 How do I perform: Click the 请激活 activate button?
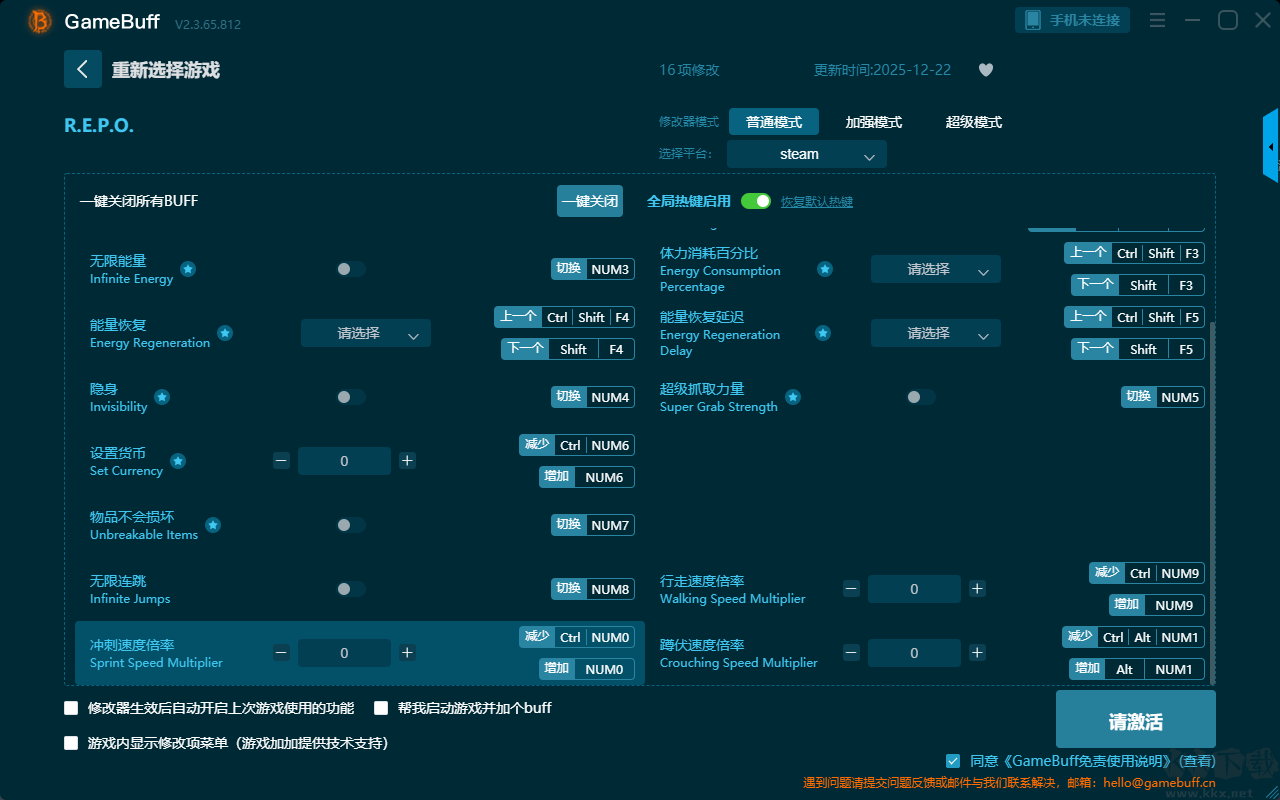pos(1136,719)
